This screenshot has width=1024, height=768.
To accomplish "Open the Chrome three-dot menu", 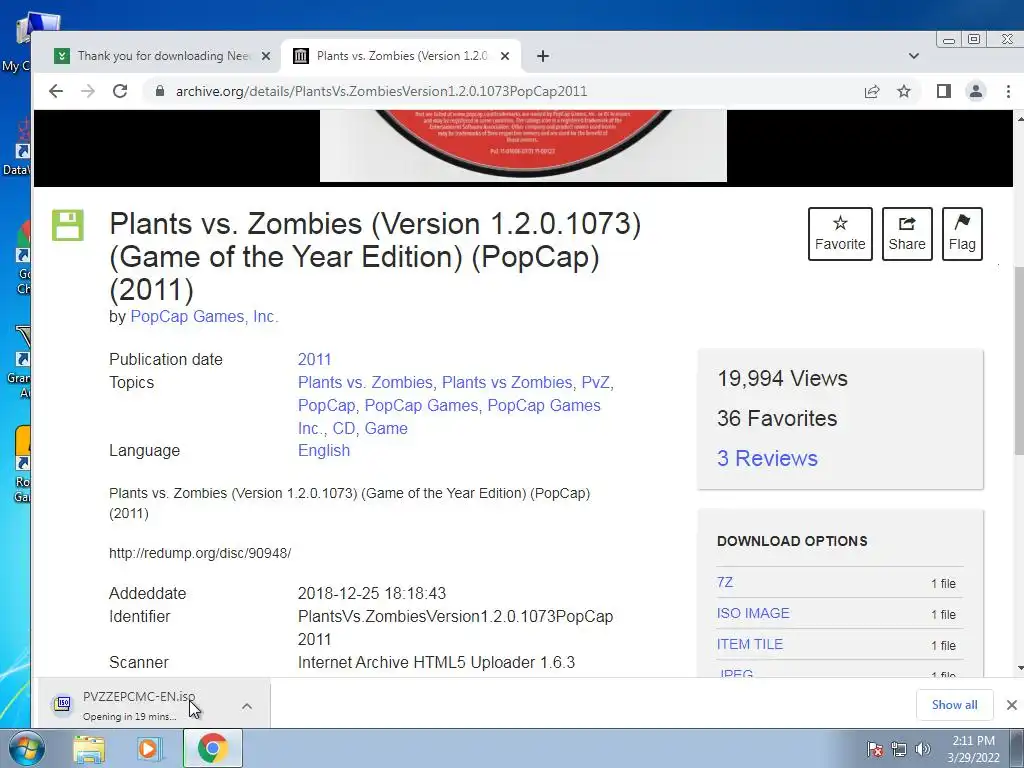I will pyautogui.click(x=1008, y=91).
